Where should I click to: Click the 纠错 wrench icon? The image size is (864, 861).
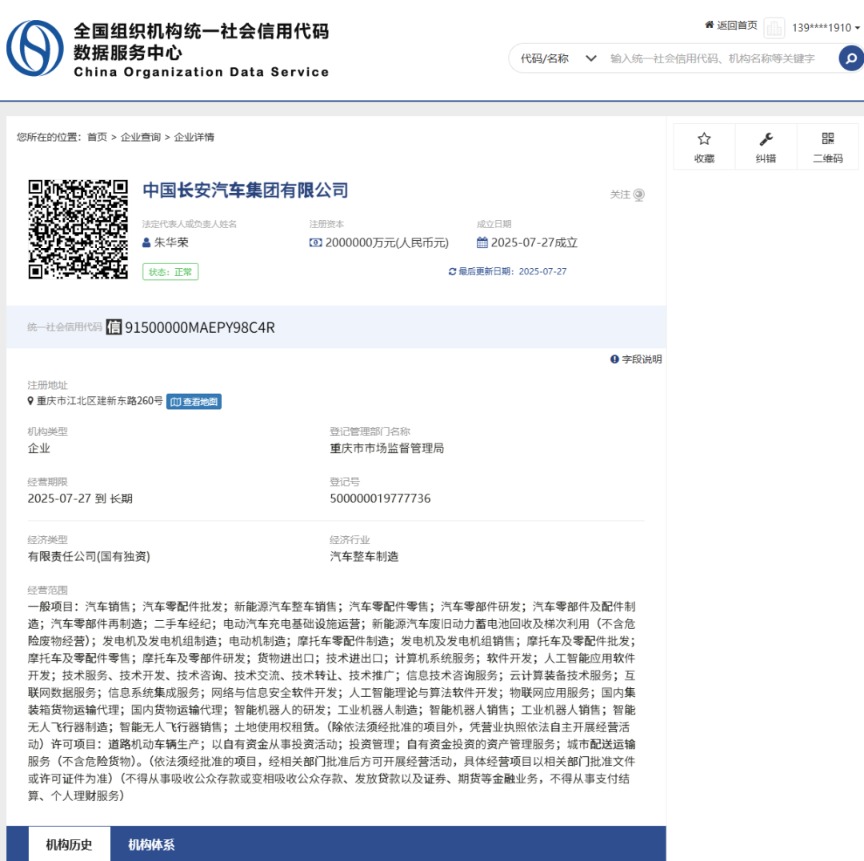(x=766, y=139)
